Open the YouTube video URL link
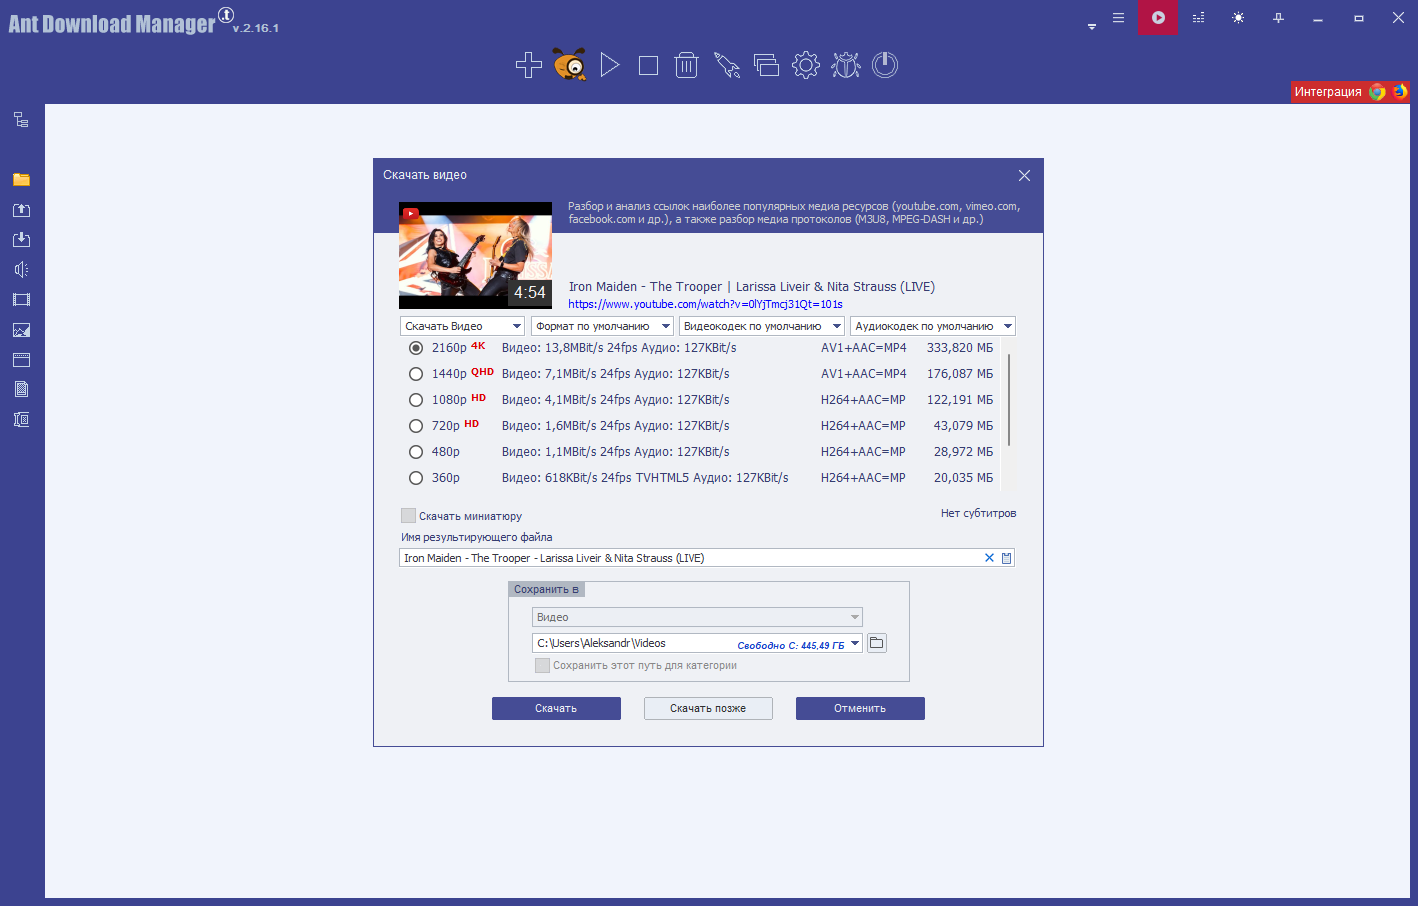Screen dimensions: 1418x906 pyautogui.click(x=705, y=304)
